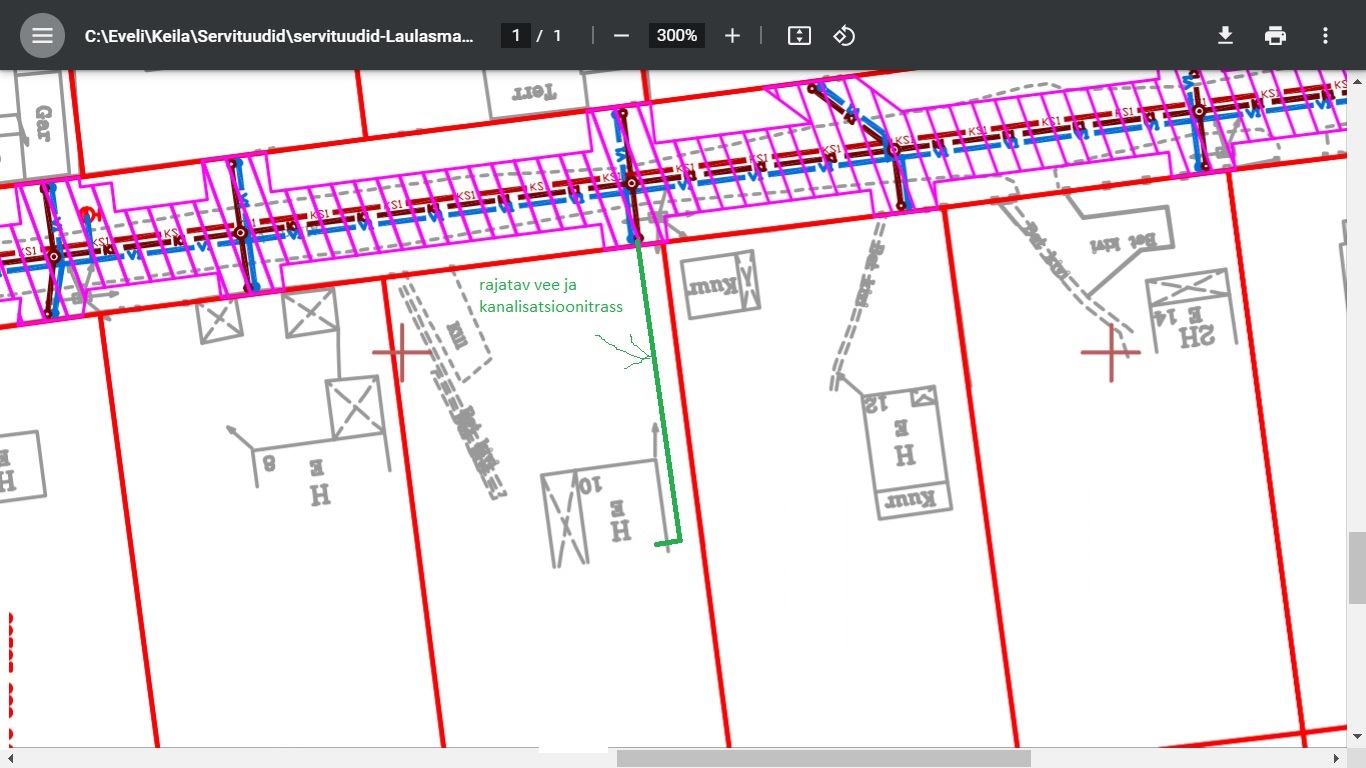Rotate the document counterclockwise
Screen dimensions: 1366x768
click(x=844, y=36)
